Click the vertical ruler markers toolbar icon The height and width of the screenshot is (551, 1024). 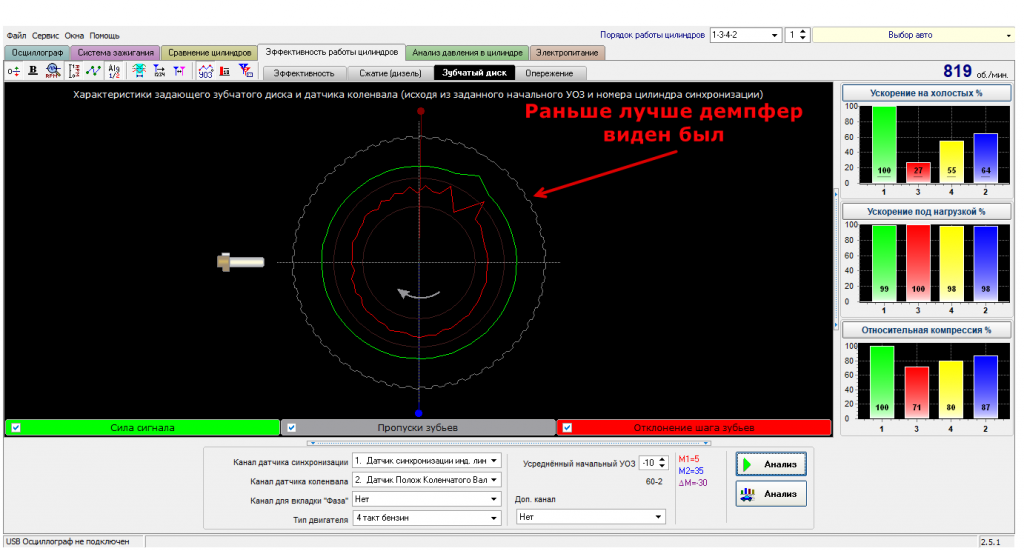pyautogui.click(x=74, y=71)
